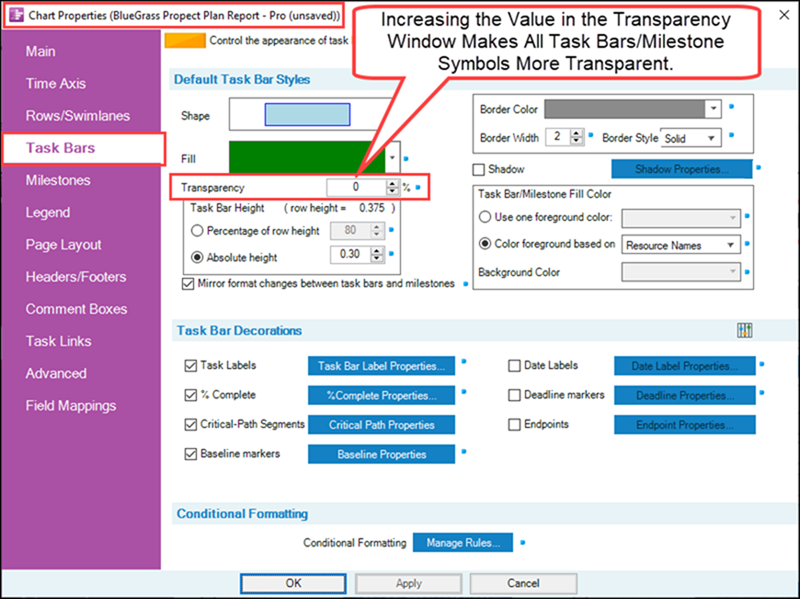Open the Fill color dropdown arrow
This screenshot has height=599, width=800.
tap(392, 158)
